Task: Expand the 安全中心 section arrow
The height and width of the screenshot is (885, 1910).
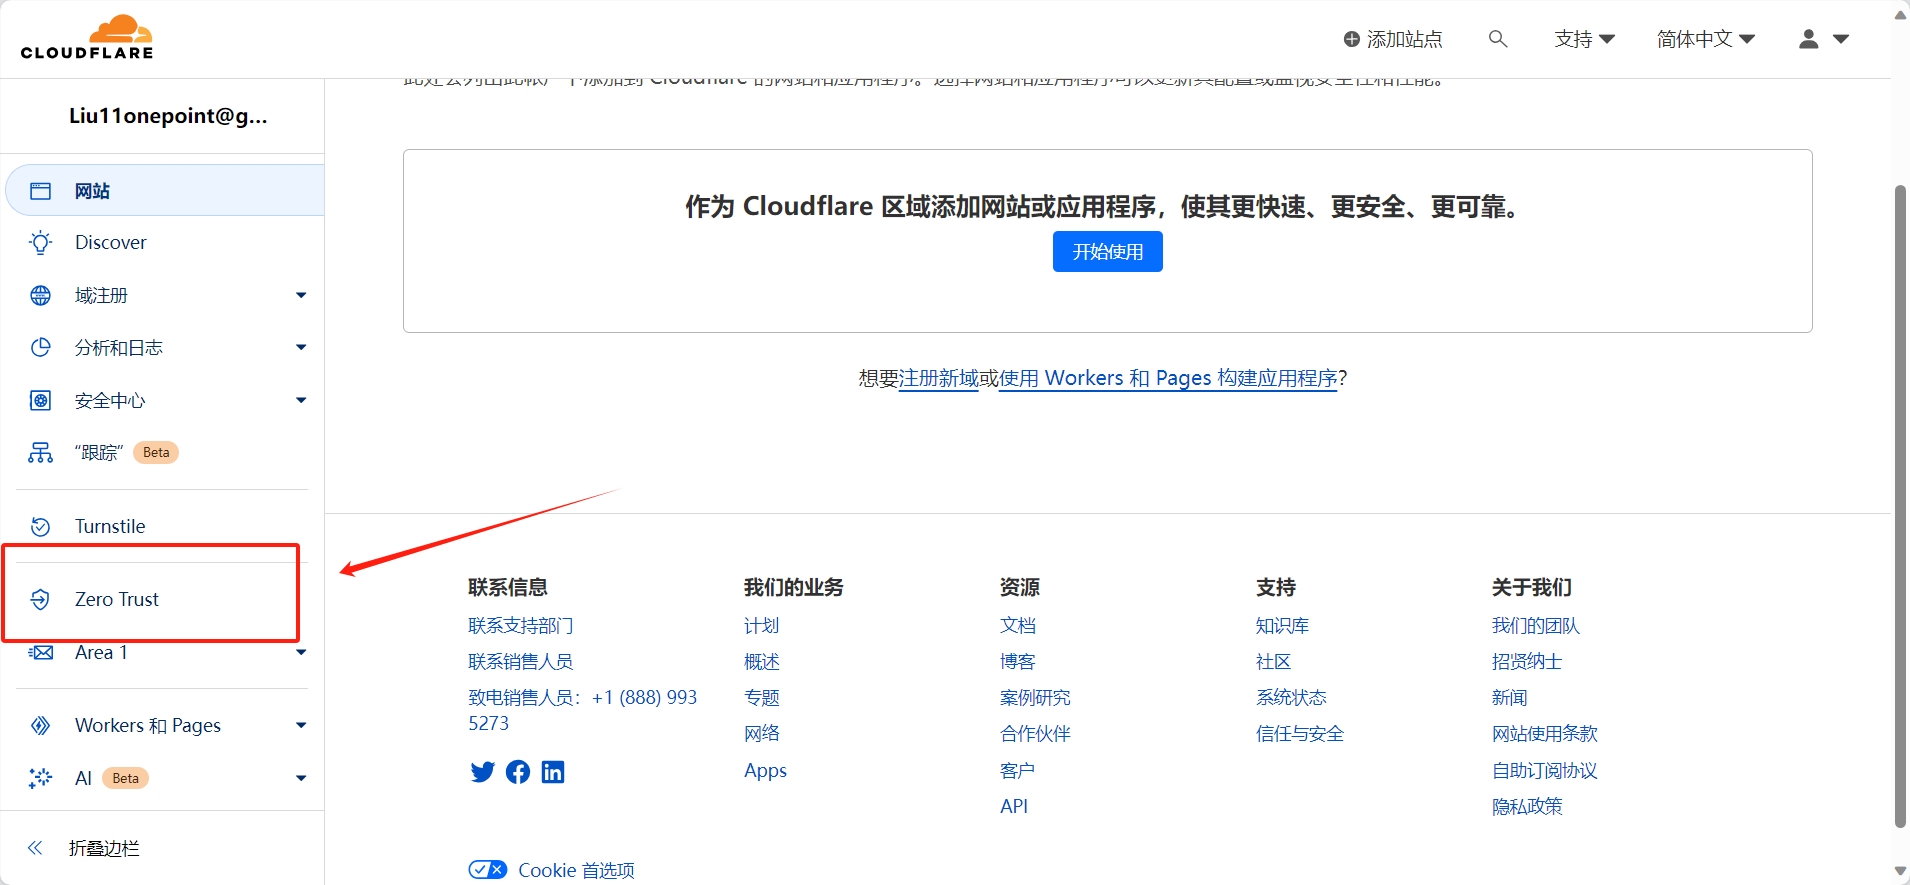Action: coord(301,400)
